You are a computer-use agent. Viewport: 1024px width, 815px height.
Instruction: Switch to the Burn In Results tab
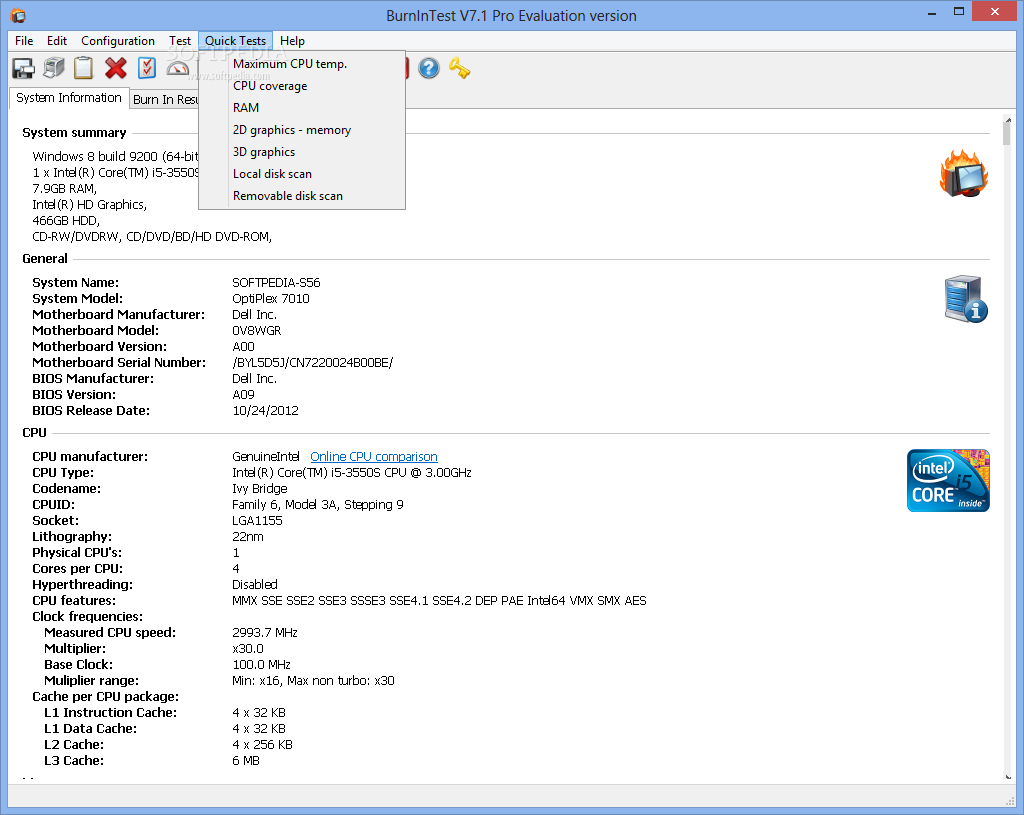tap(165, 99)
